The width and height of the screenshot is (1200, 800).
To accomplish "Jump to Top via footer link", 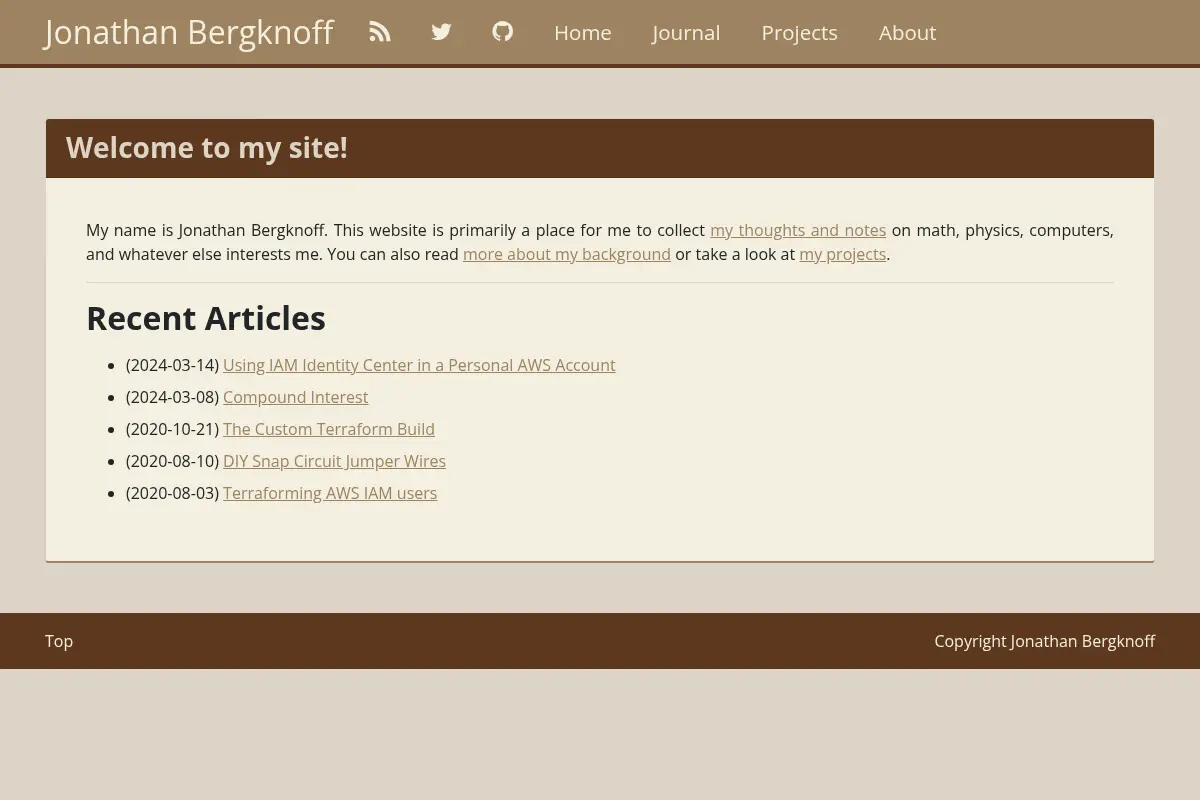I will point(59,641).
